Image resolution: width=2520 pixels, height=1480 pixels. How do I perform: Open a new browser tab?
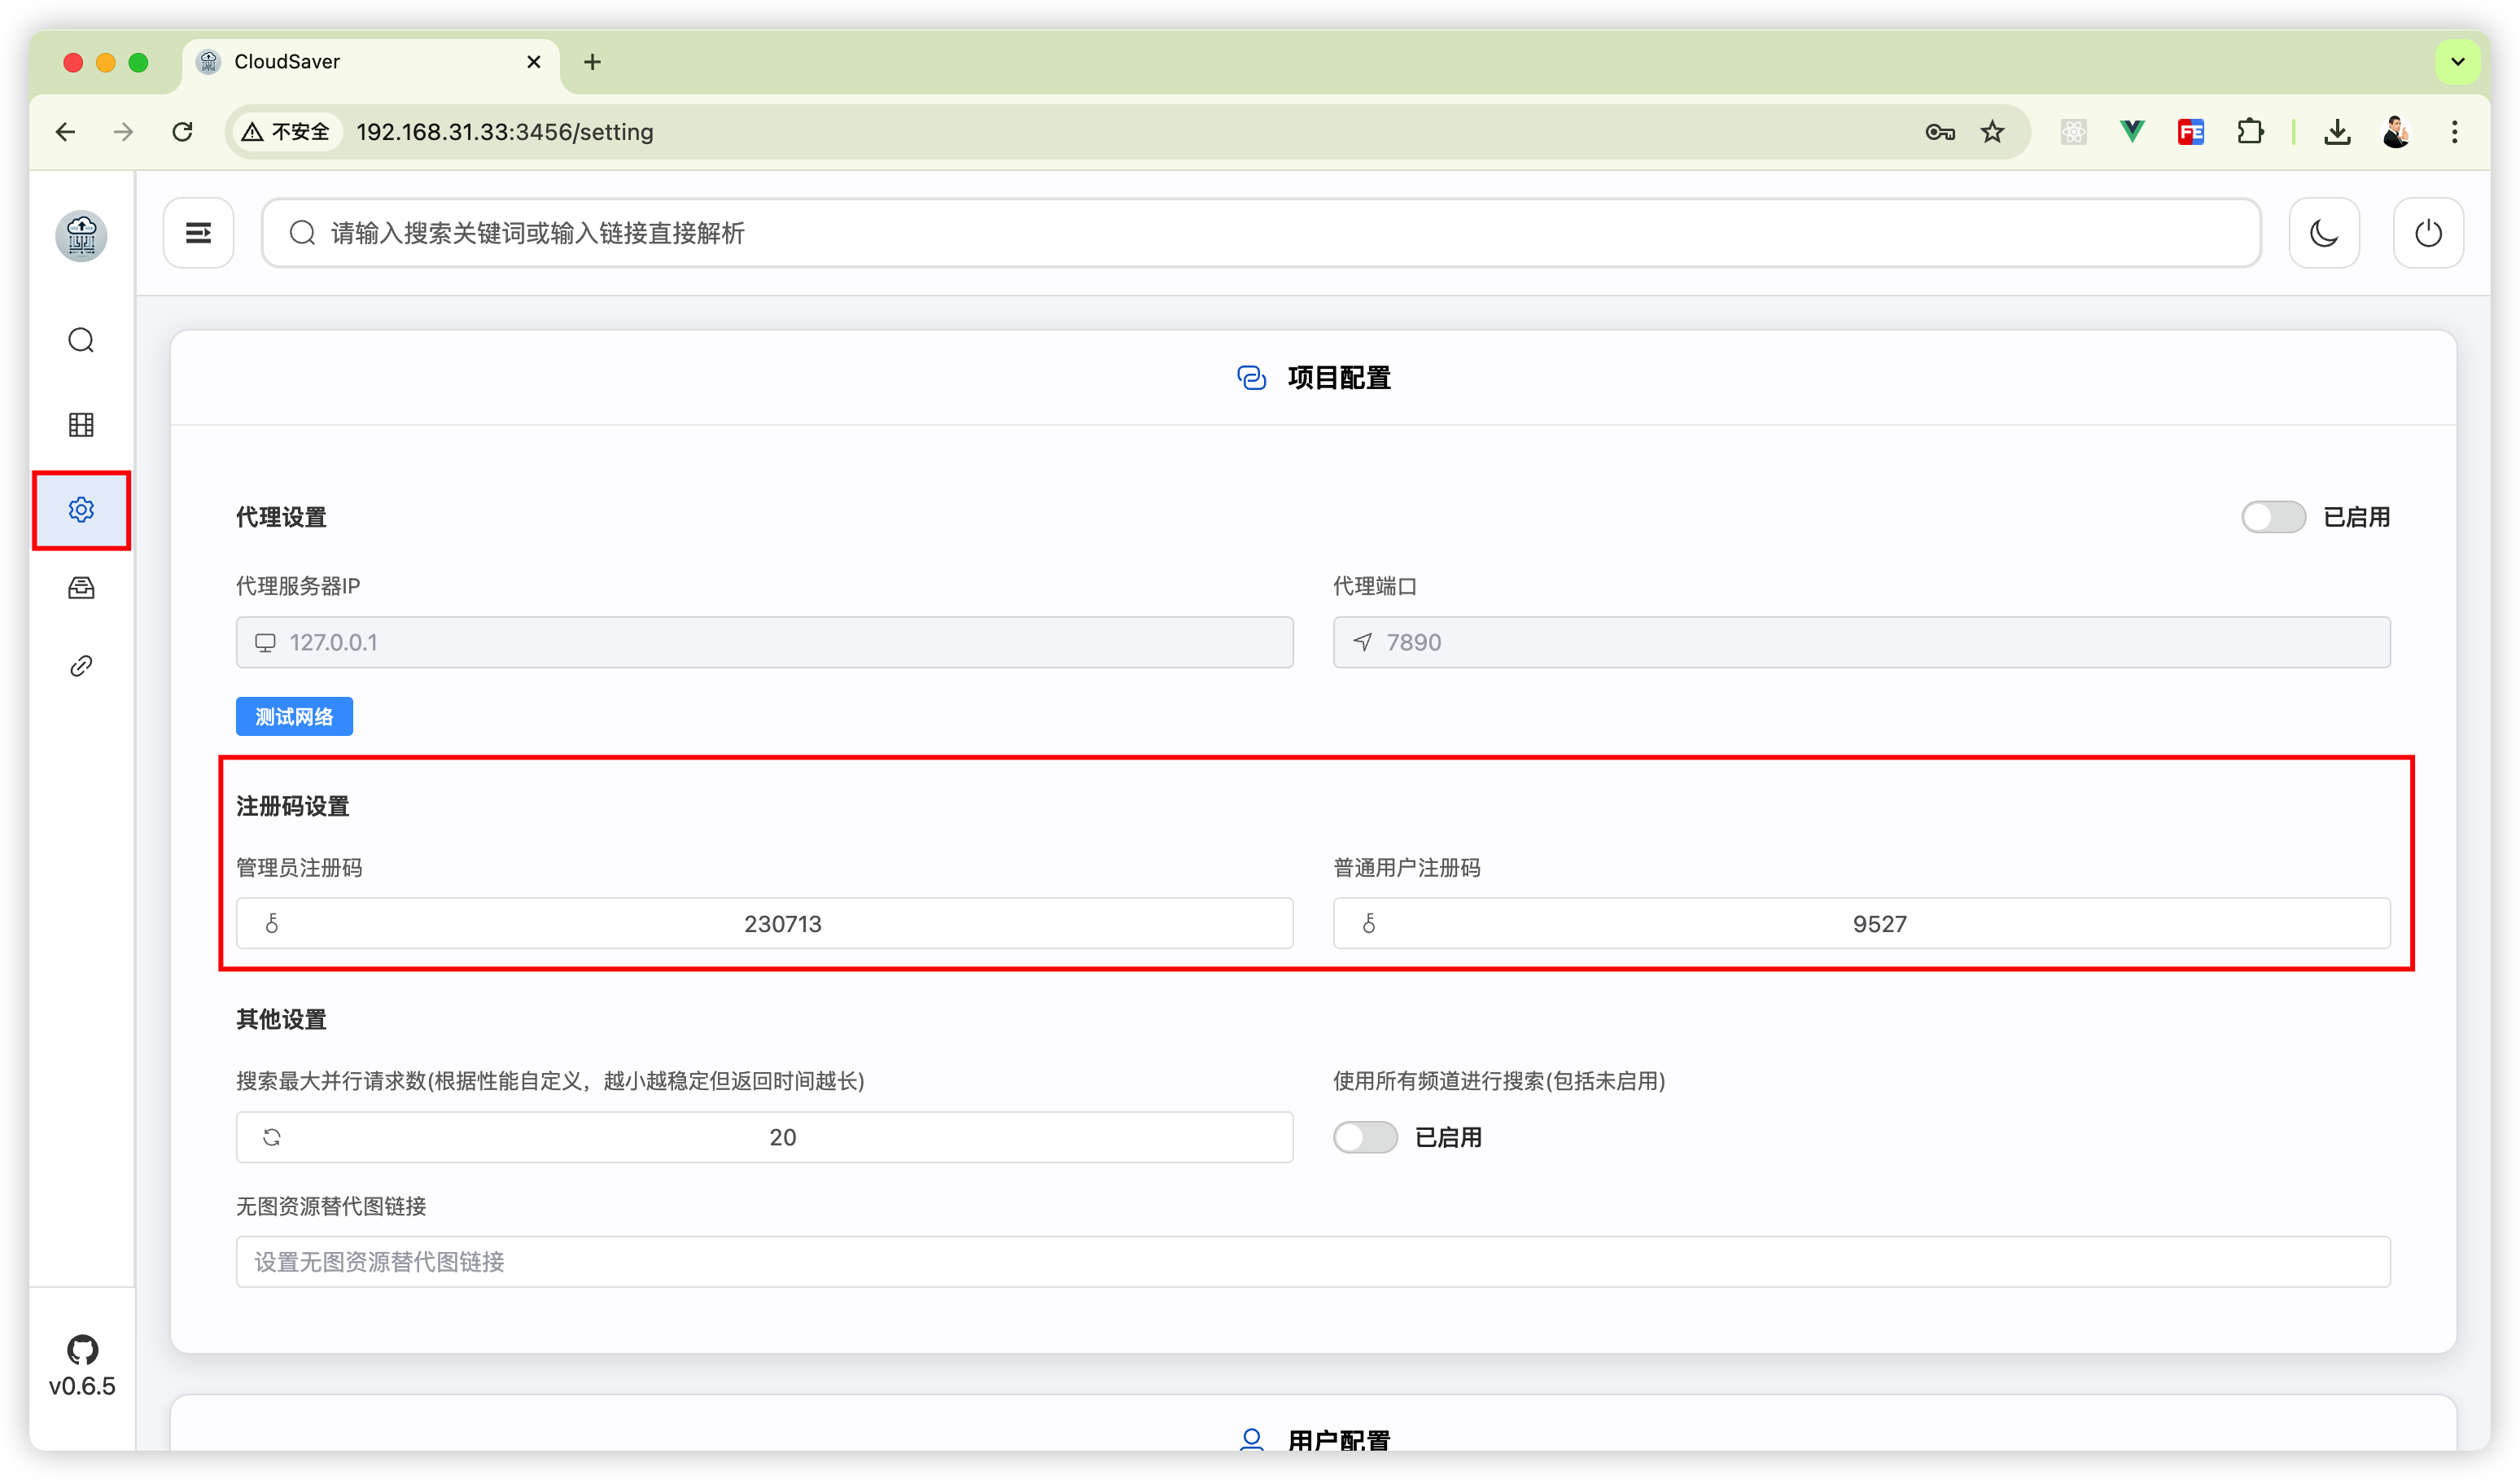point(592,62)
